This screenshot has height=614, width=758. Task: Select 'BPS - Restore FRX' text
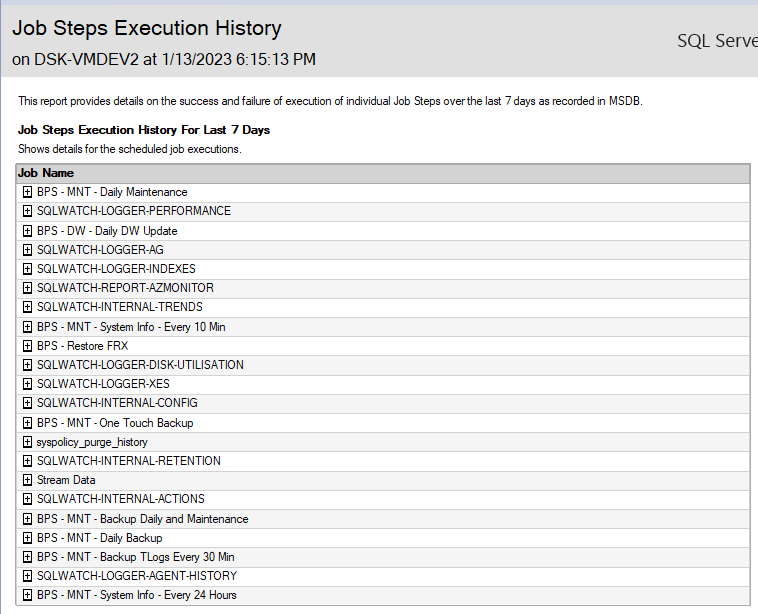[x=83, y=346]
